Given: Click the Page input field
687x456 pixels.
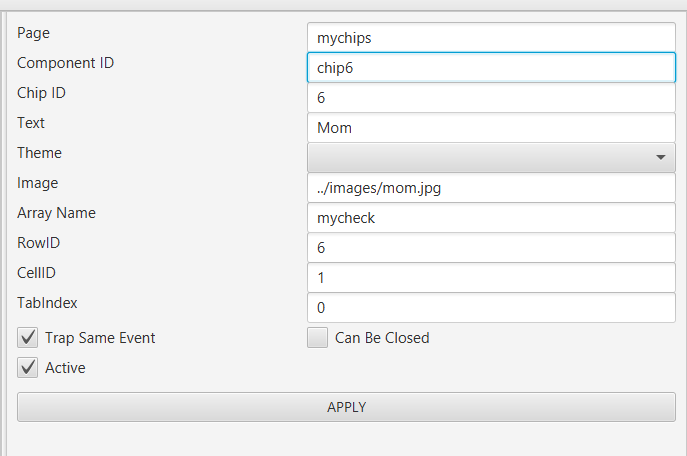Looking at the screenshot, I should [x=491, y=38].
